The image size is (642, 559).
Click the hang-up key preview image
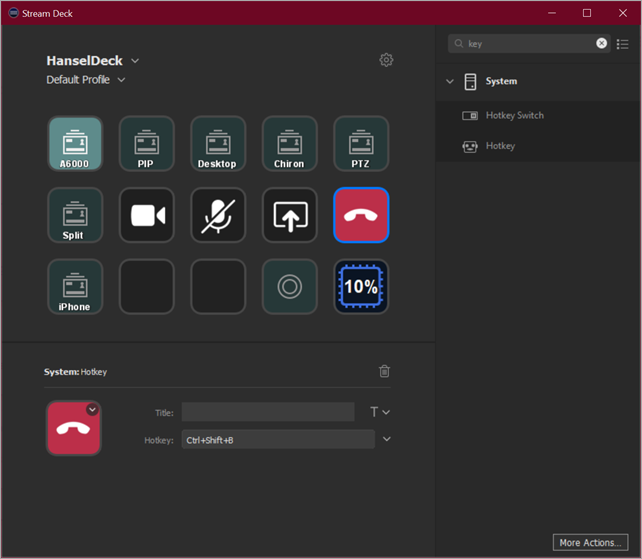[74, 428]
